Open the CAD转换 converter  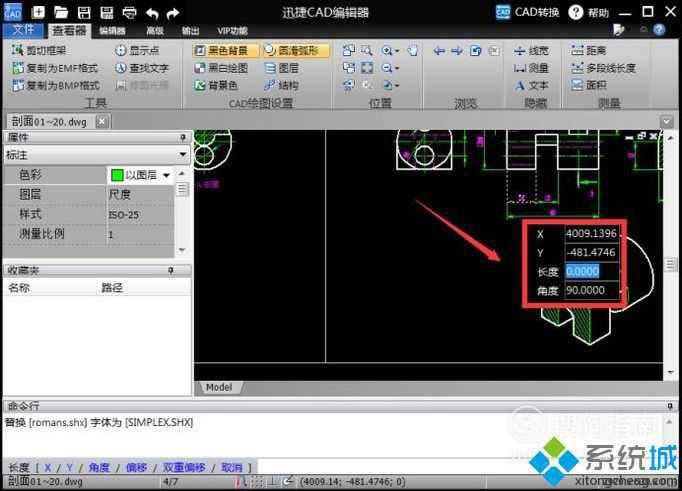tap(528, 12)
